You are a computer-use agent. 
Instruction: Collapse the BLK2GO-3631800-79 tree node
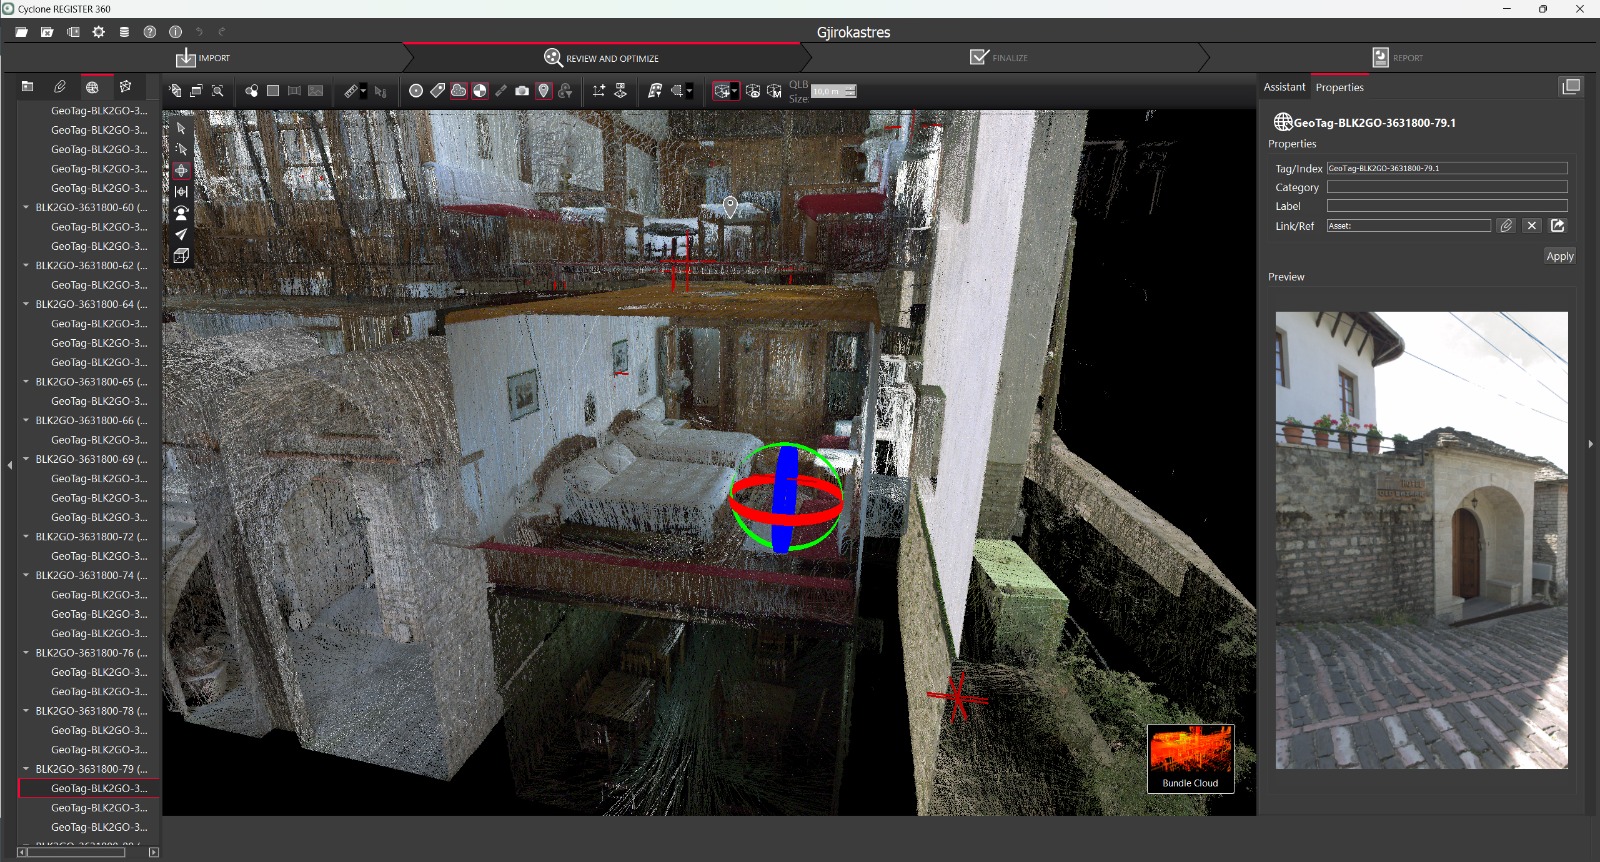point(26,769)
